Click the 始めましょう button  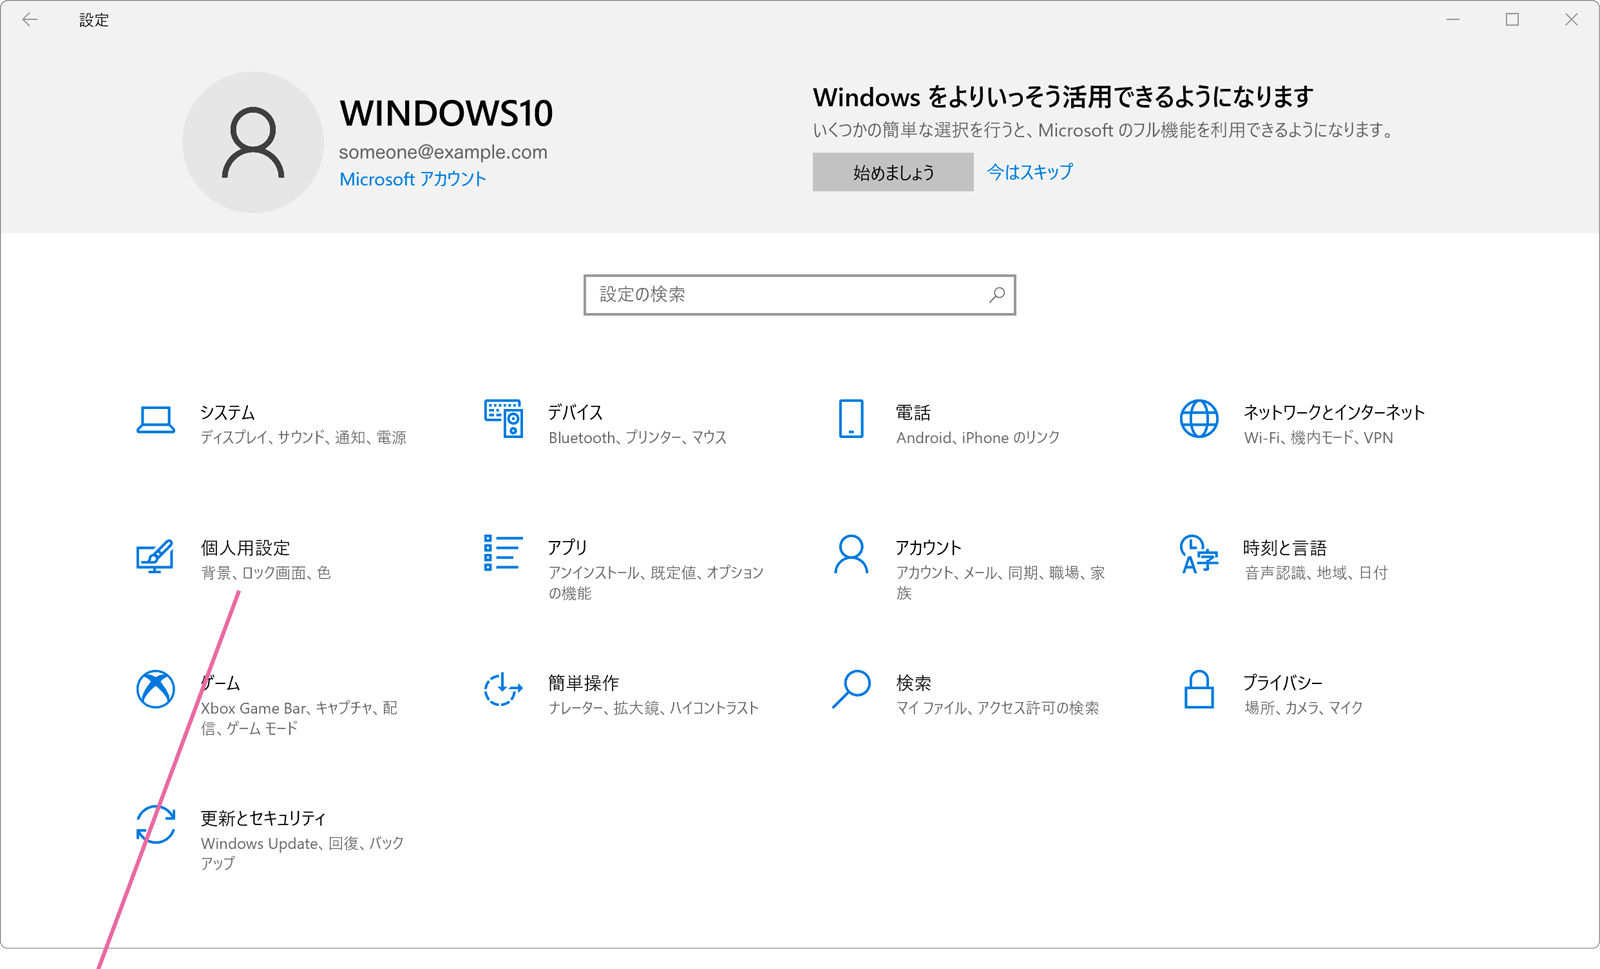coord(893,172)
